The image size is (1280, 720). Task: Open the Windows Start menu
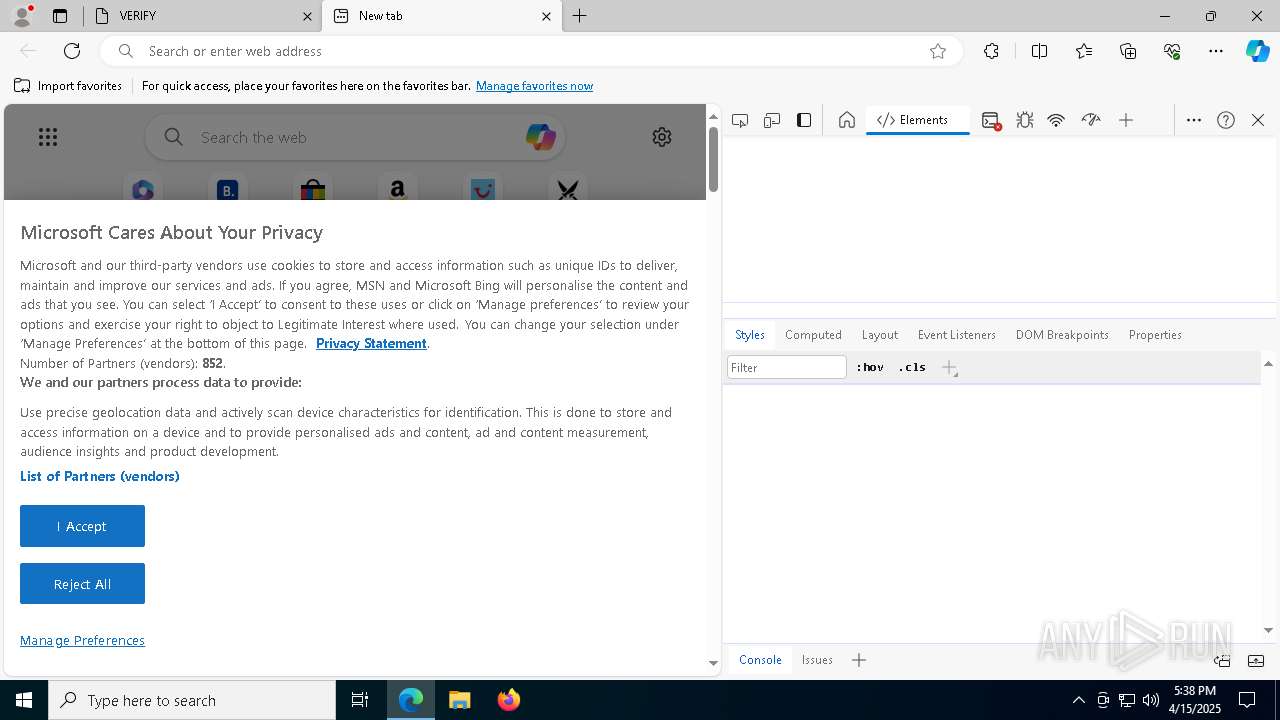pyautogui.click(x=24, y=700)
